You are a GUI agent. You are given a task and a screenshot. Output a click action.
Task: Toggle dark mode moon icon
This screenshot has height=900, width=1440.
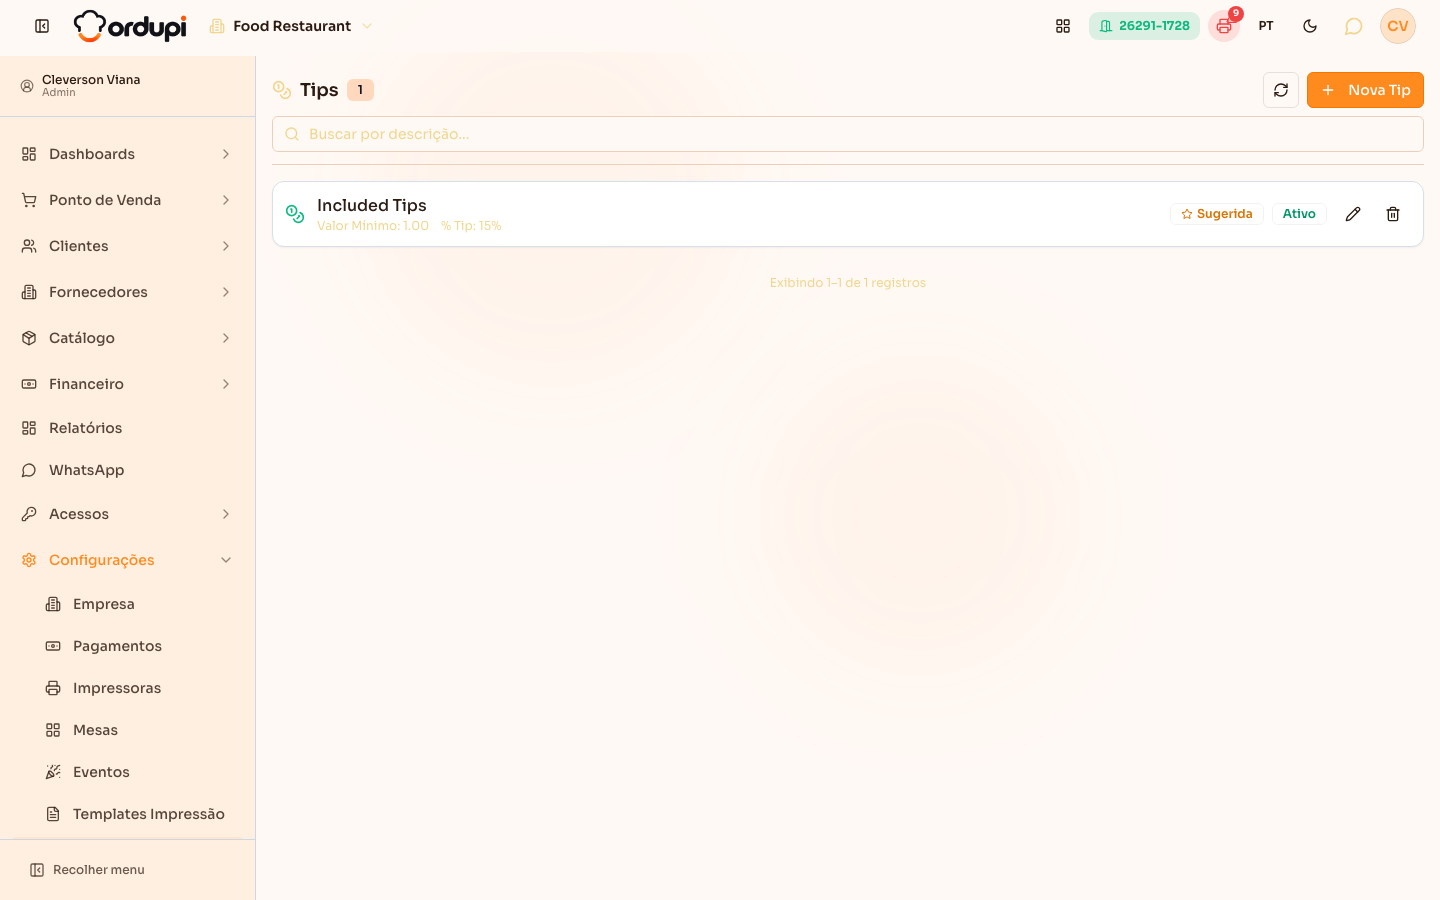[x=1310, y=26]
